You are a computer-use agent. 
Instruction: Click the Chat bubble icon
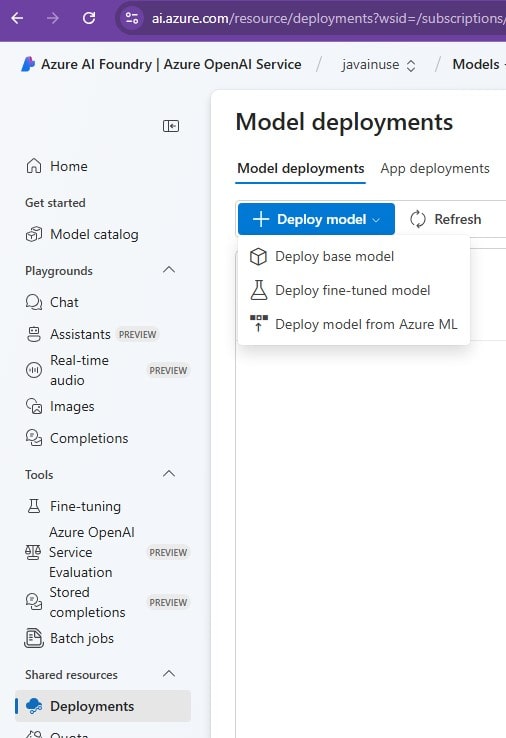[x=34, y=302]
